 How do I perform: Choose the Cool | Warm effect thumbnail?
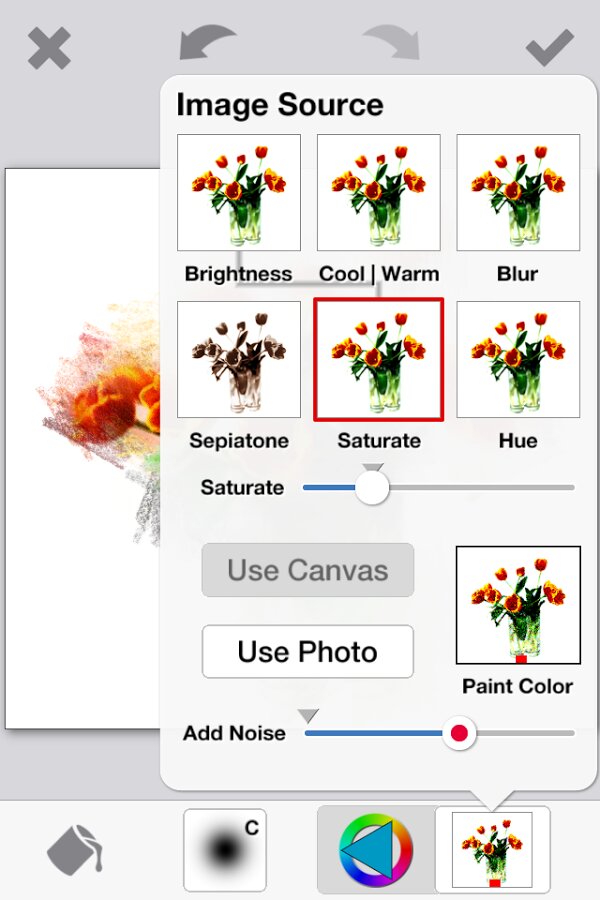coord(379,192)
